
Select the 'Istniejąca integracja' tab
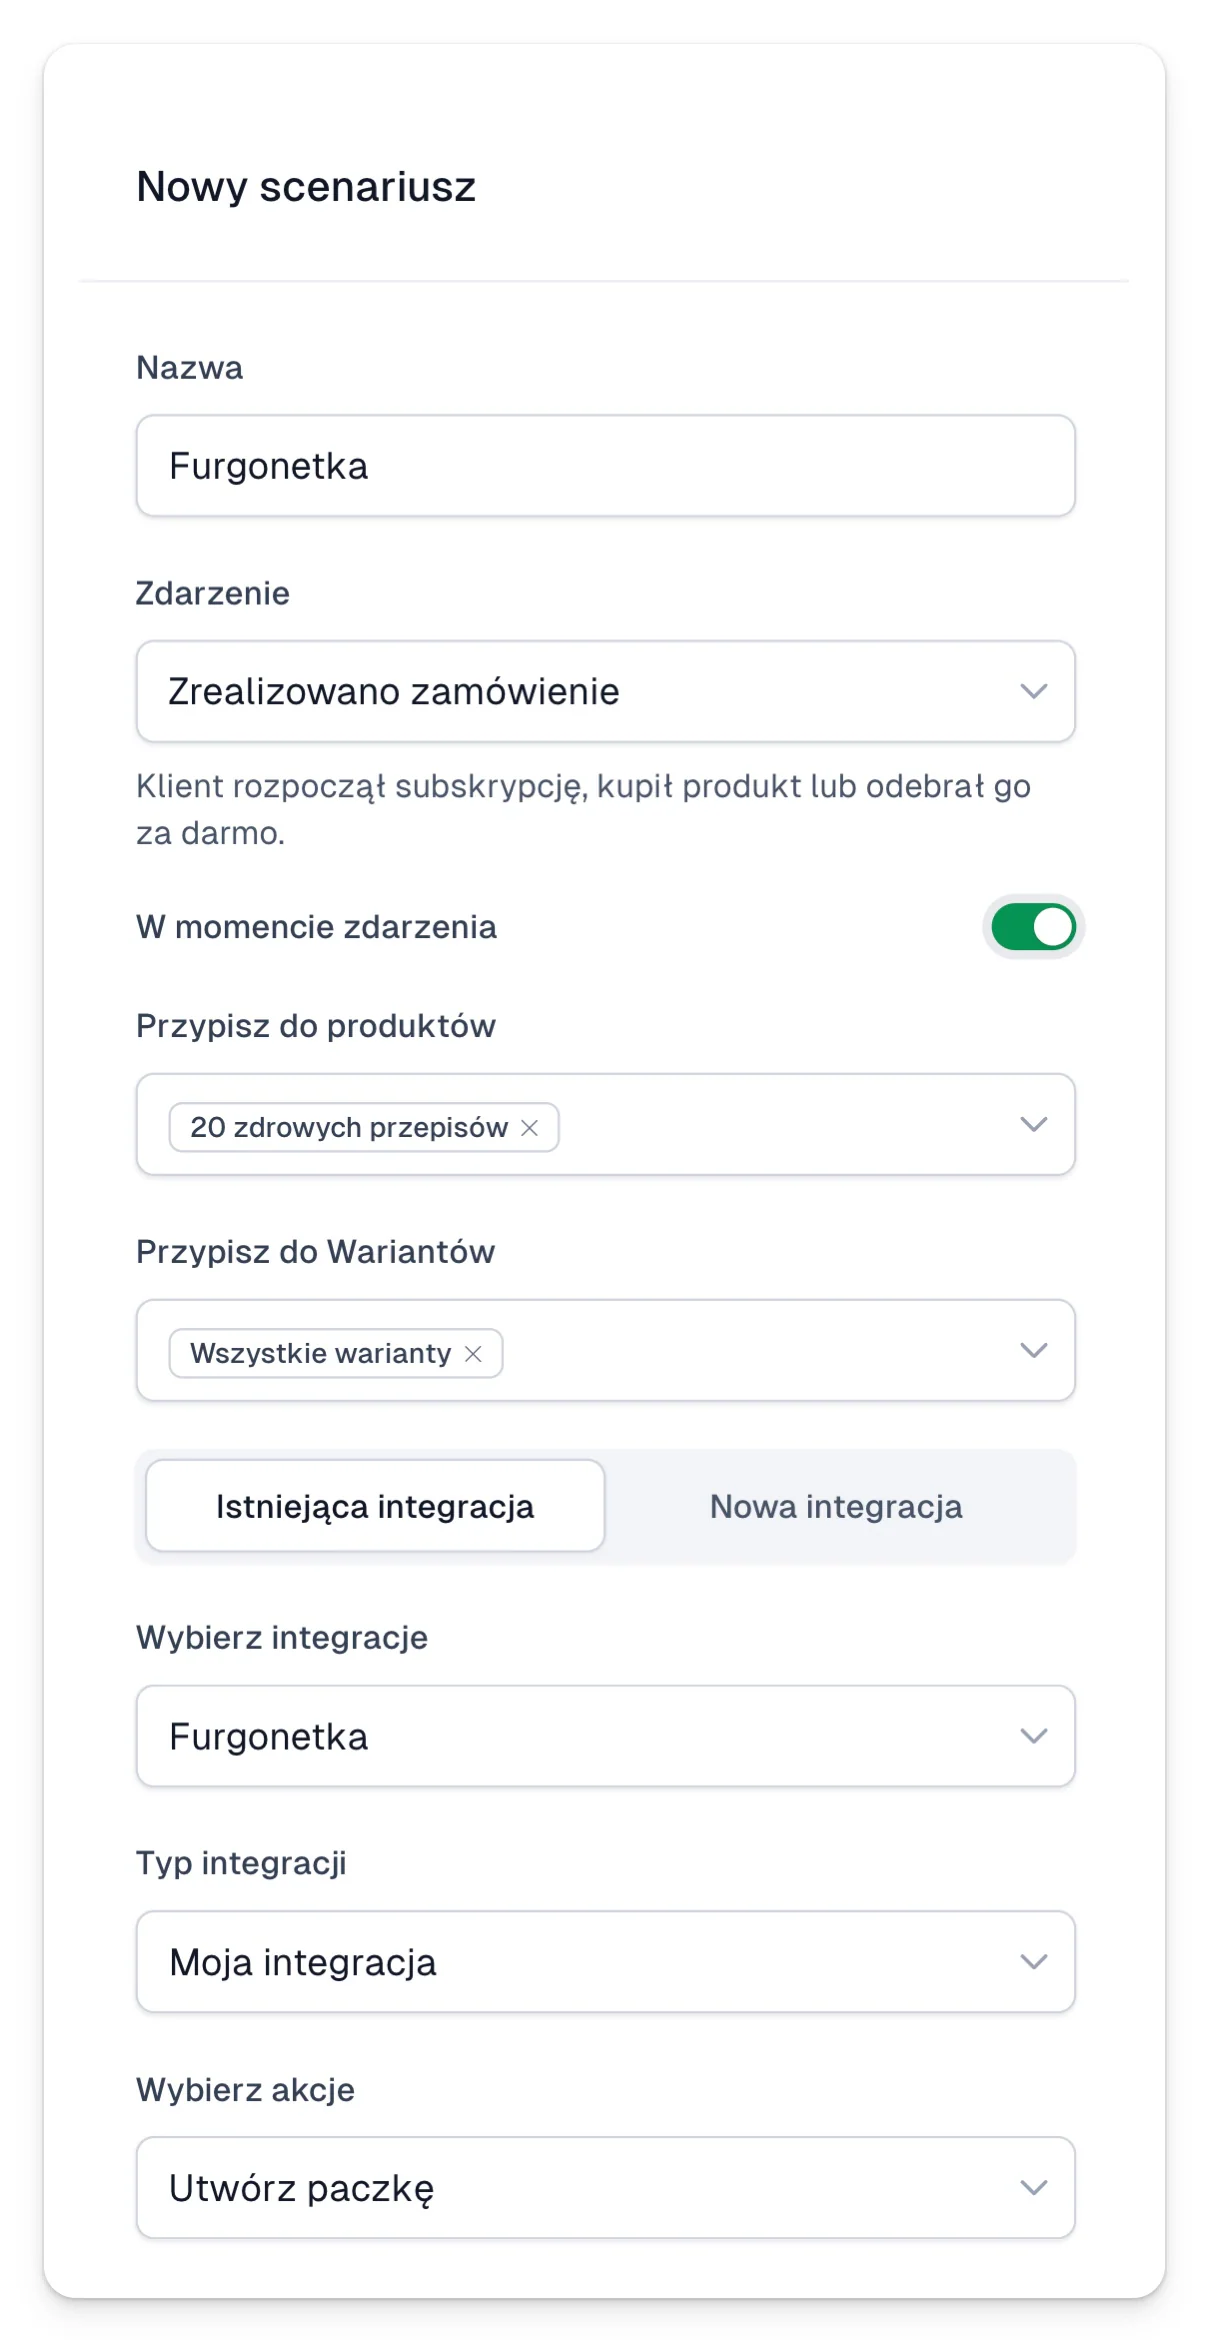point(375,1506)
